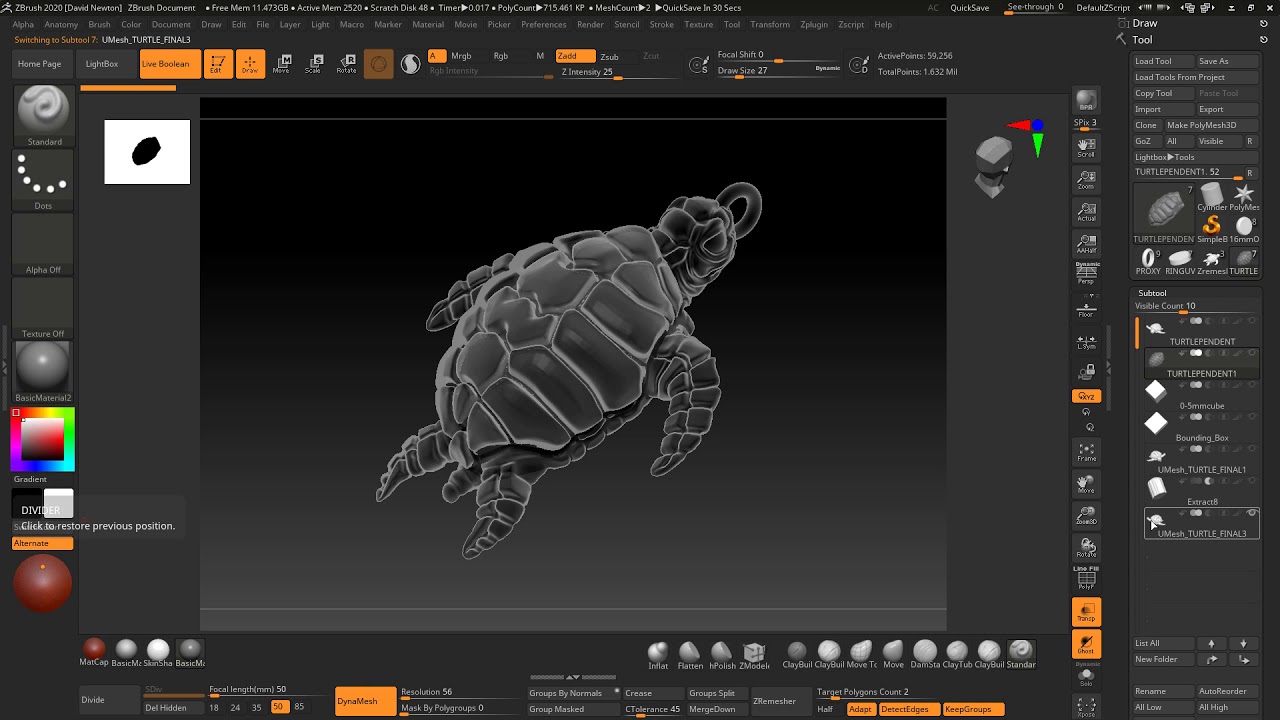Click the Scroll canvas icon

[1086, 148]
